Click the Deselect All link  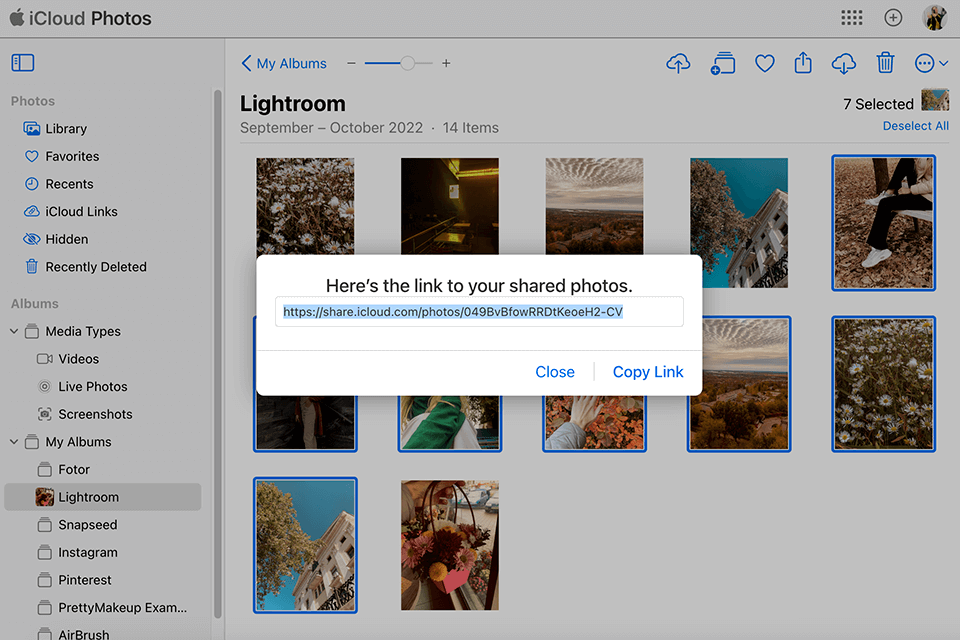click(x=915, y=126)
